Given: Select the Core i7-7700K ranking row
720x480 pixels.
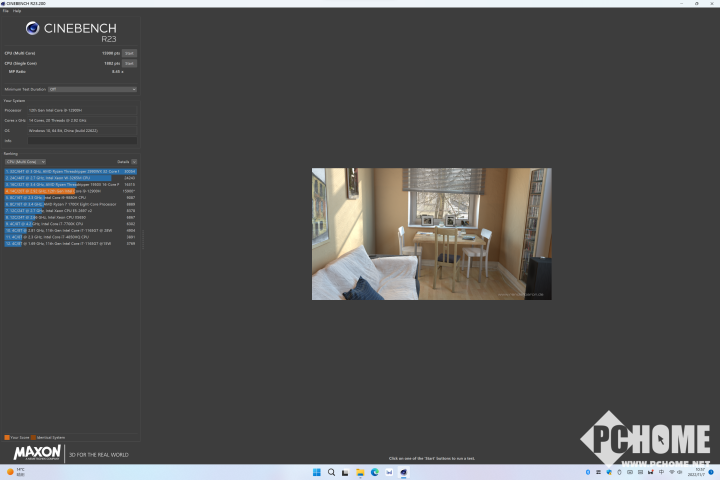Looking at the screenshot, I should coord(71,224).
